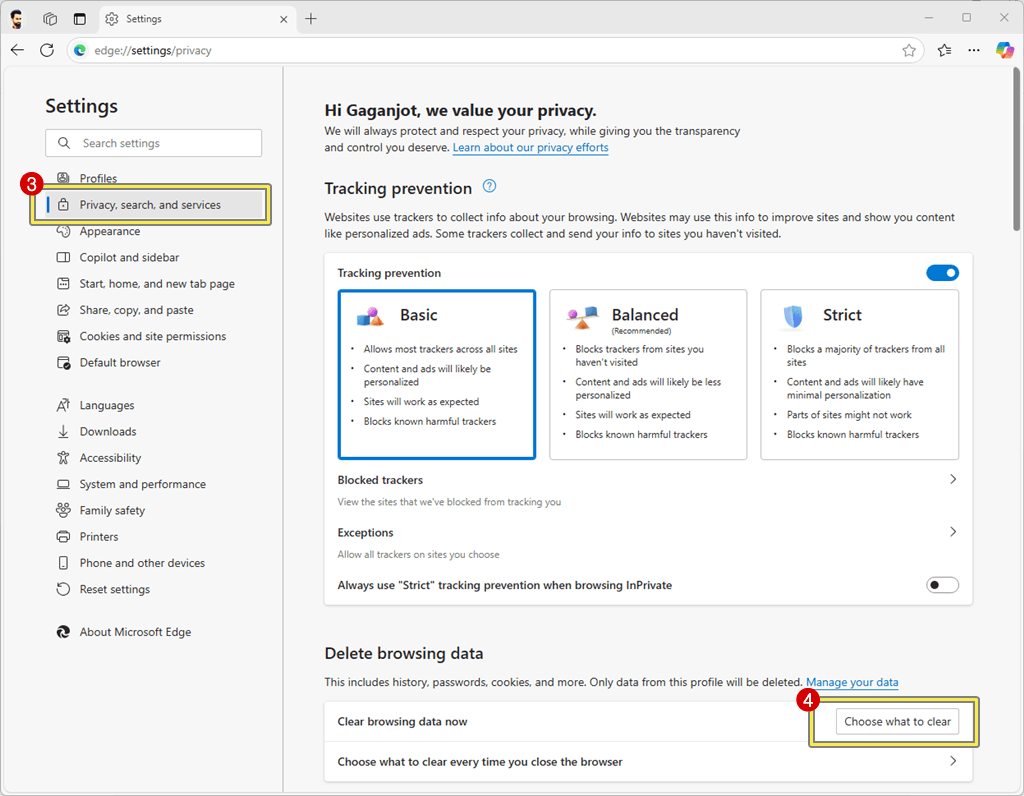
Task: Open Cookies and site permissions
Action: click(x=153, y=336)
